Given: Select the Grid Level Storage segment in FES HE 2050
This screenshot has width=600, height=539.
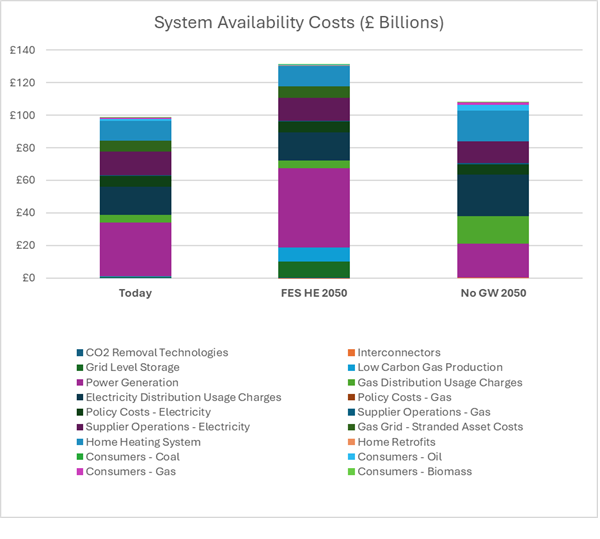Looking at the screenshot, I should click(x=314, y=269).
